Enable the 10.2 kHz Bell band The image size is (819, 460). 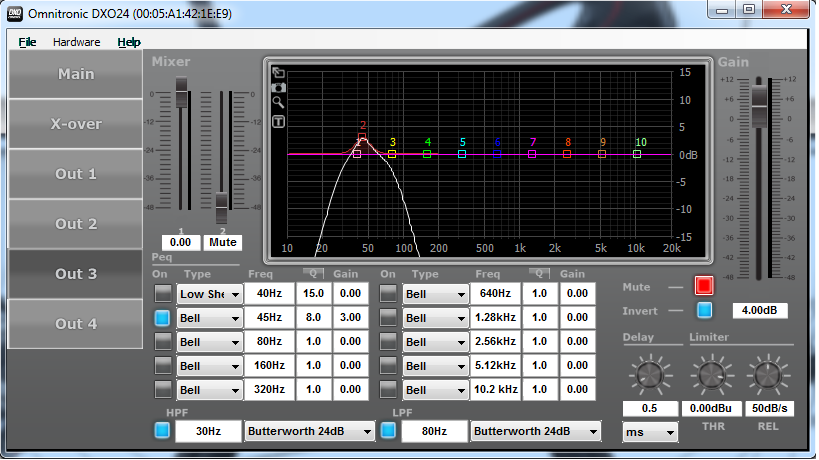click(x=388, y=390)
